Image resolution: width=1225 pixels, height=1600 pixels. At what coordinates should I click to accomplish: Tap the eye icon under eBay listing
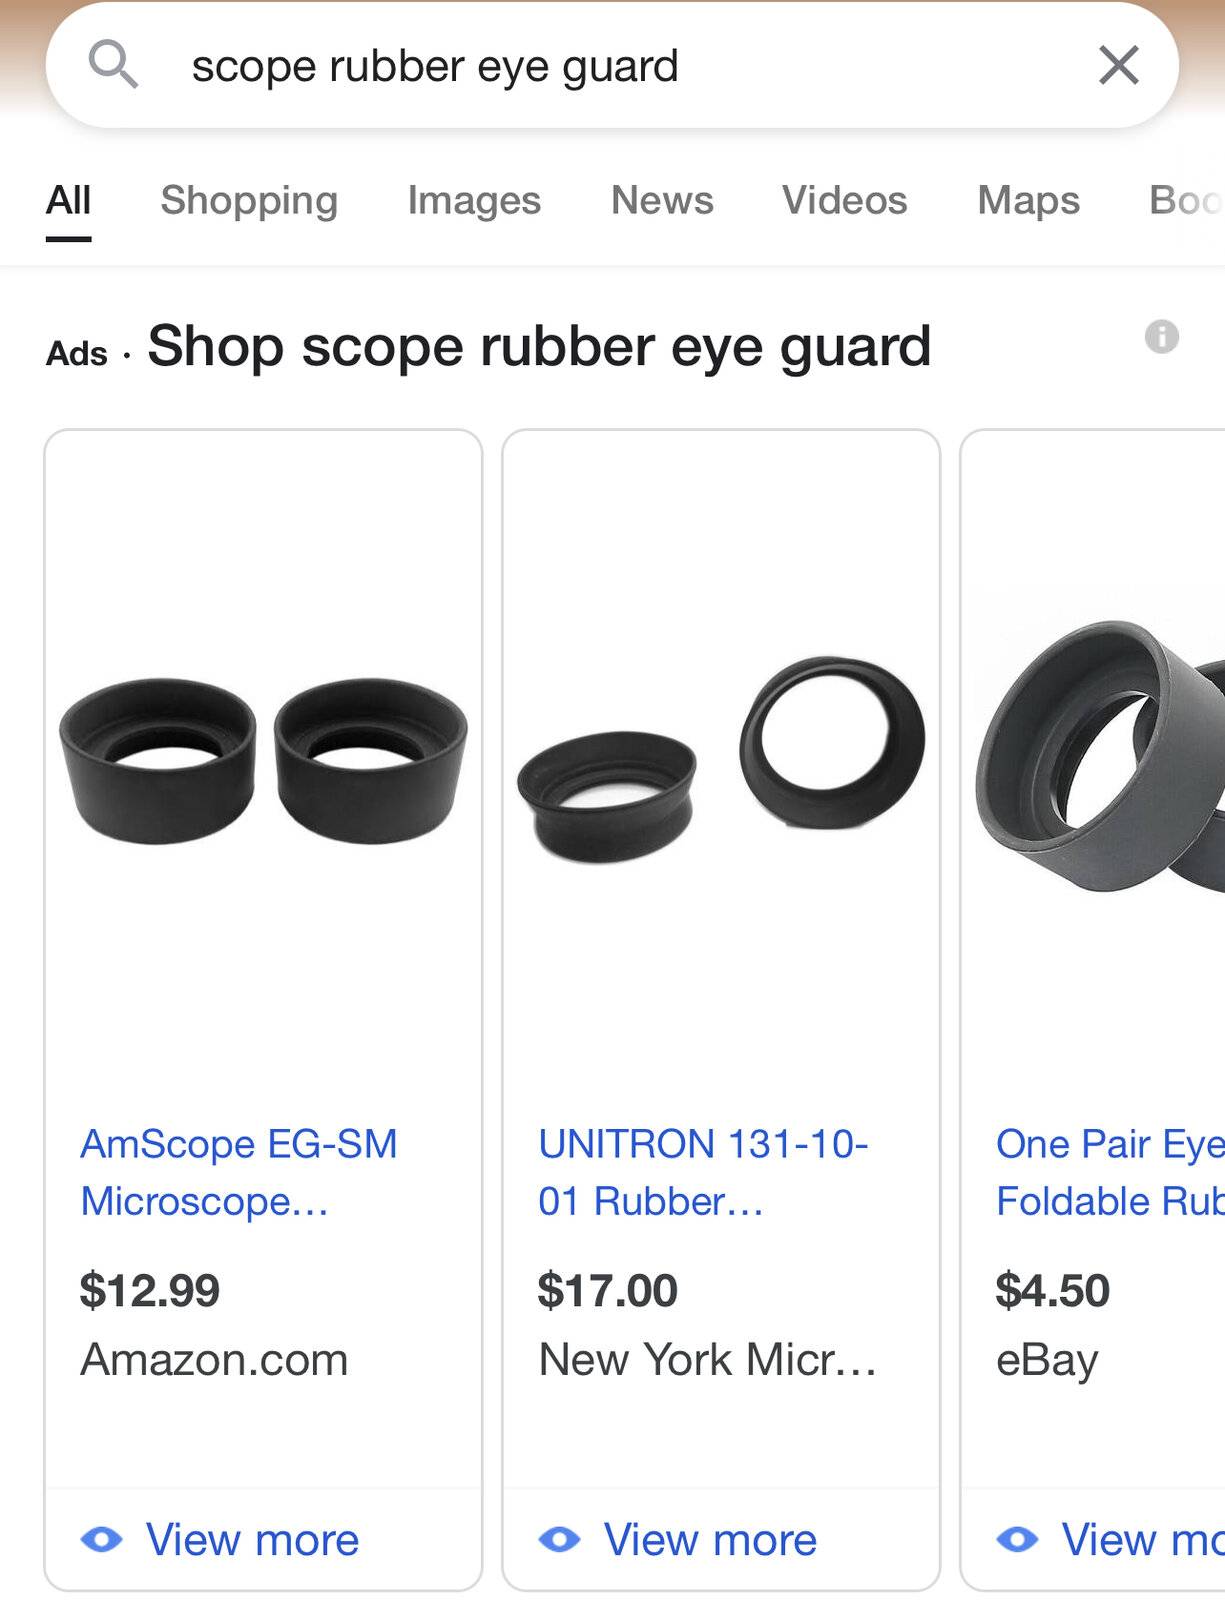1017,1539
